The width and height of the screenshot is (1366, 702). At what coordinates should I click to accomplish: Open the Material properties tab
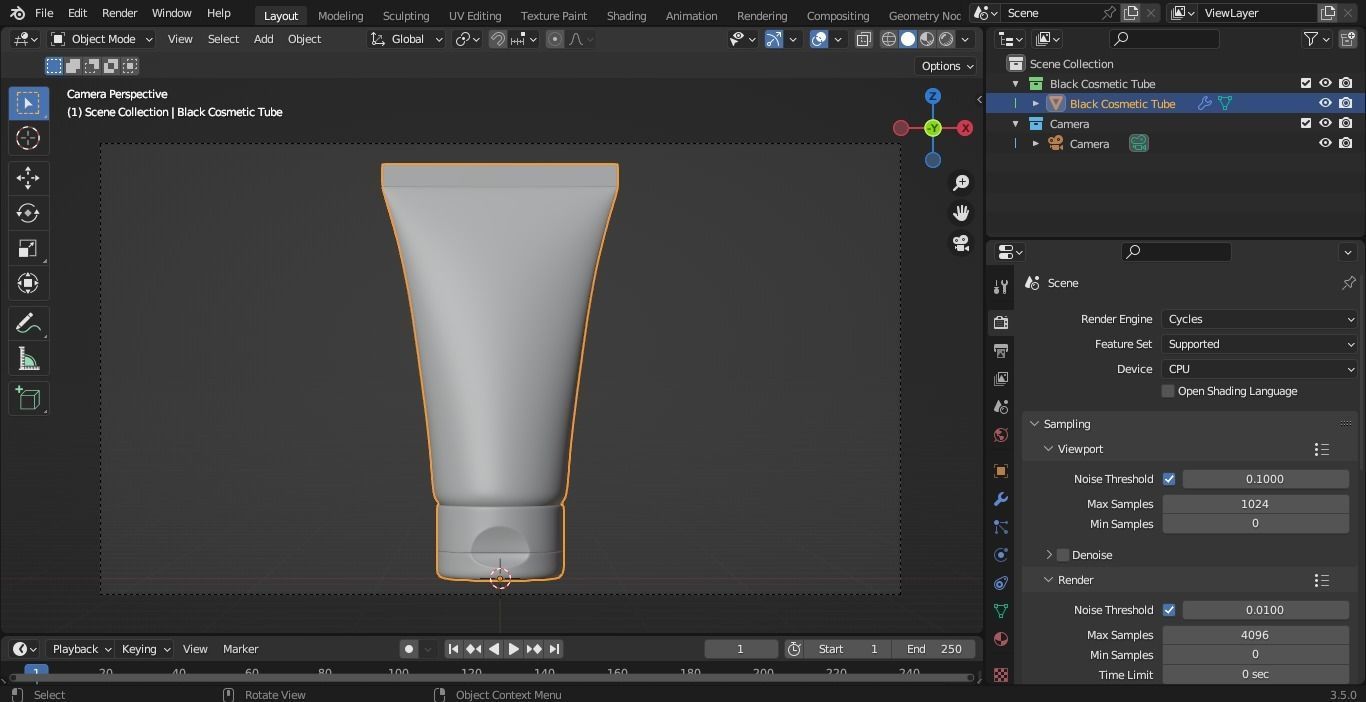click(1001, 639)
